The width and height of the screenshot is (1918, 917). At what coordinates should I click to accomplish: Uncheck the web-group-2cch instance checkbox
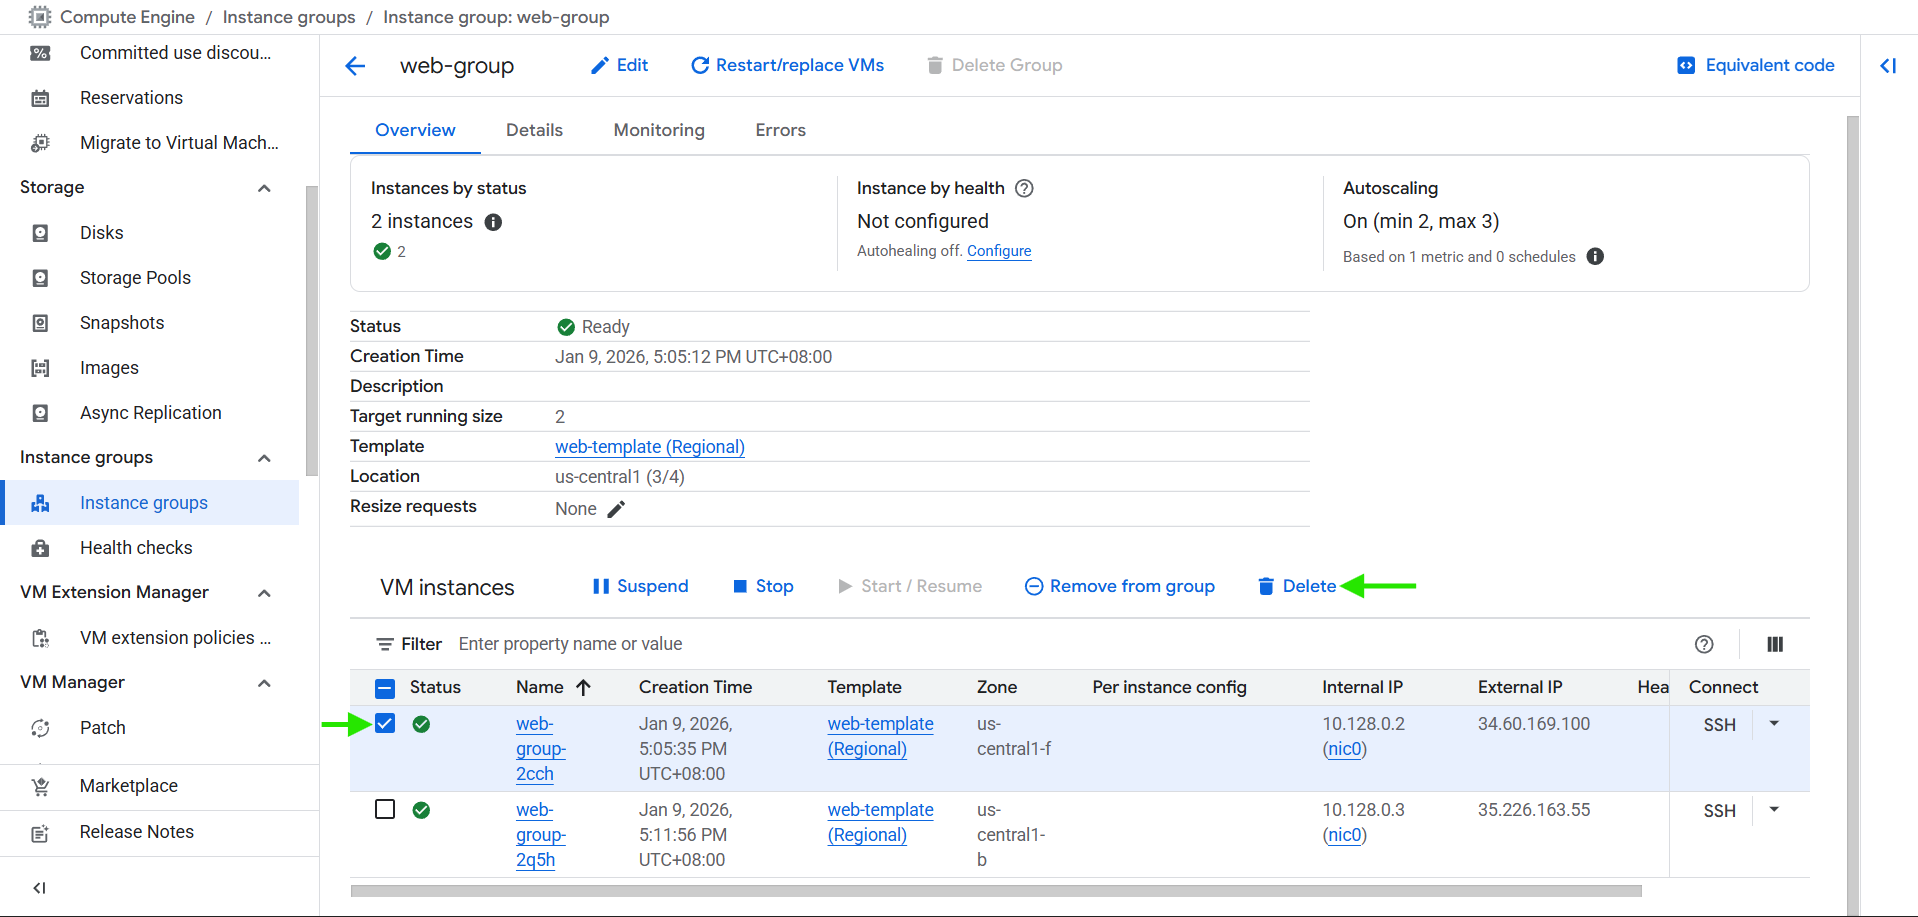pyautogui.click(x=385, y=724)
